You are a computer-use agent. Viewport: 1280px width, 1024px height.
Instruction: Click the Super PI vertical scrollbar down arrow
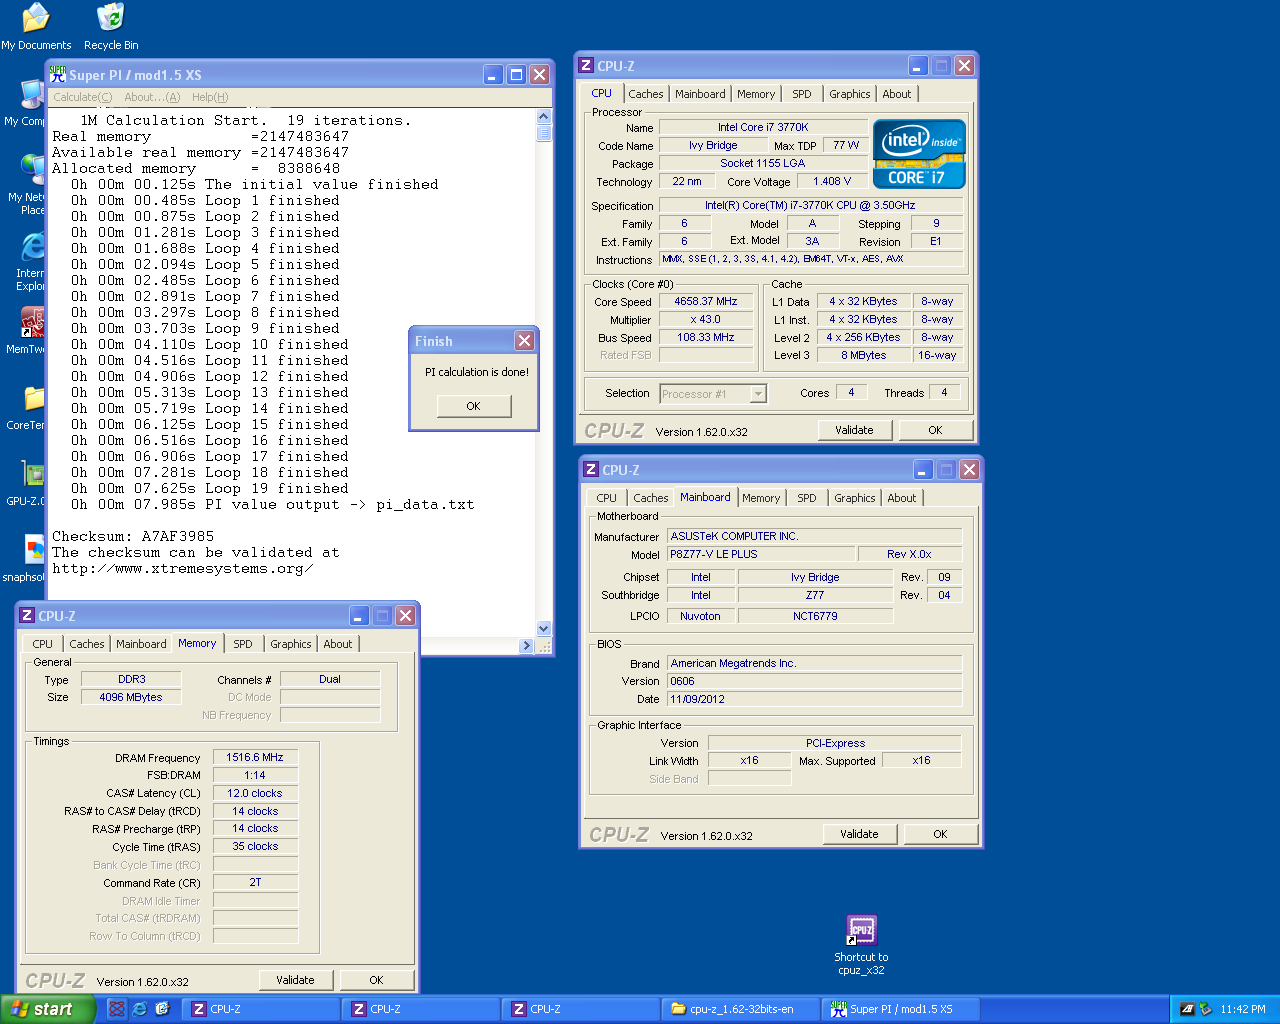tap(544, 629)
